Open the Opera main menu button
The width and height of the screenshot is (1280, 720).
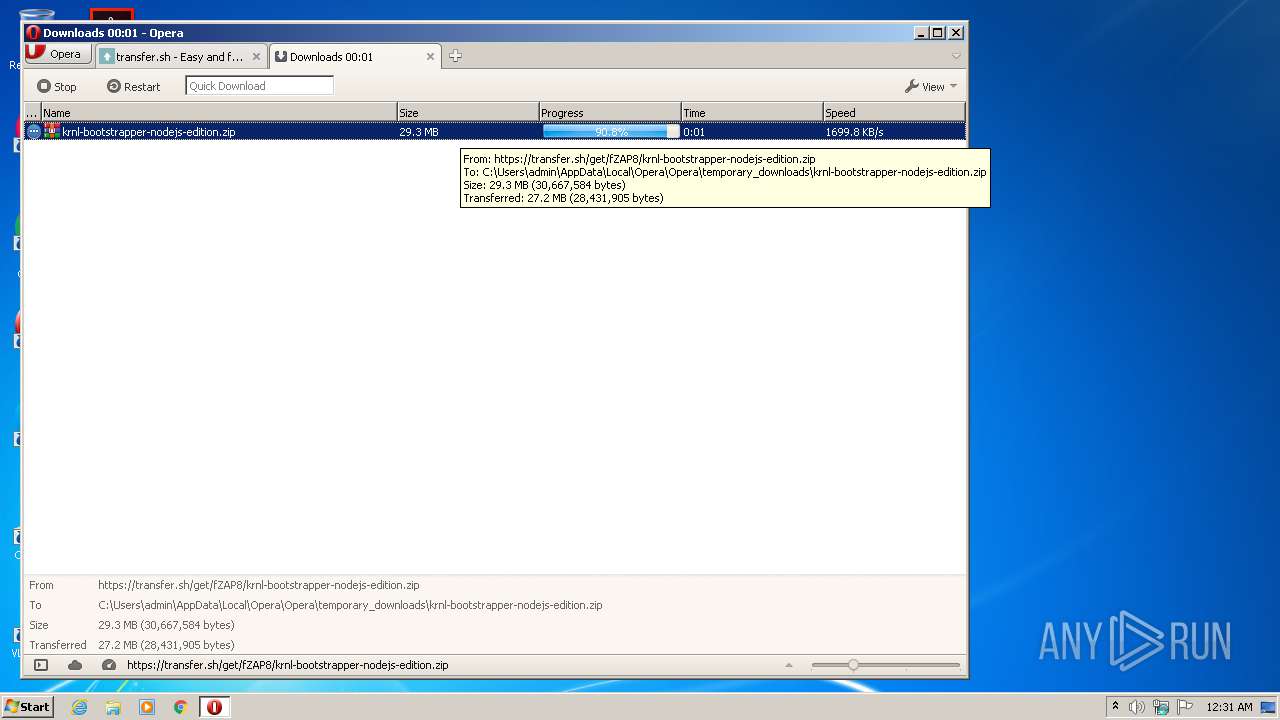[58, 54]
